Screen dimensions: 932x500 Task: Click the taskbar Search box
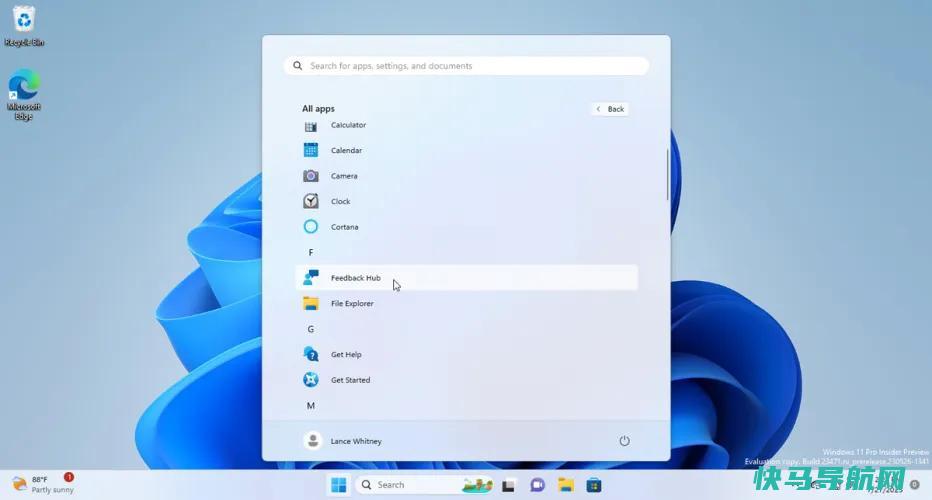pos(425,485)
